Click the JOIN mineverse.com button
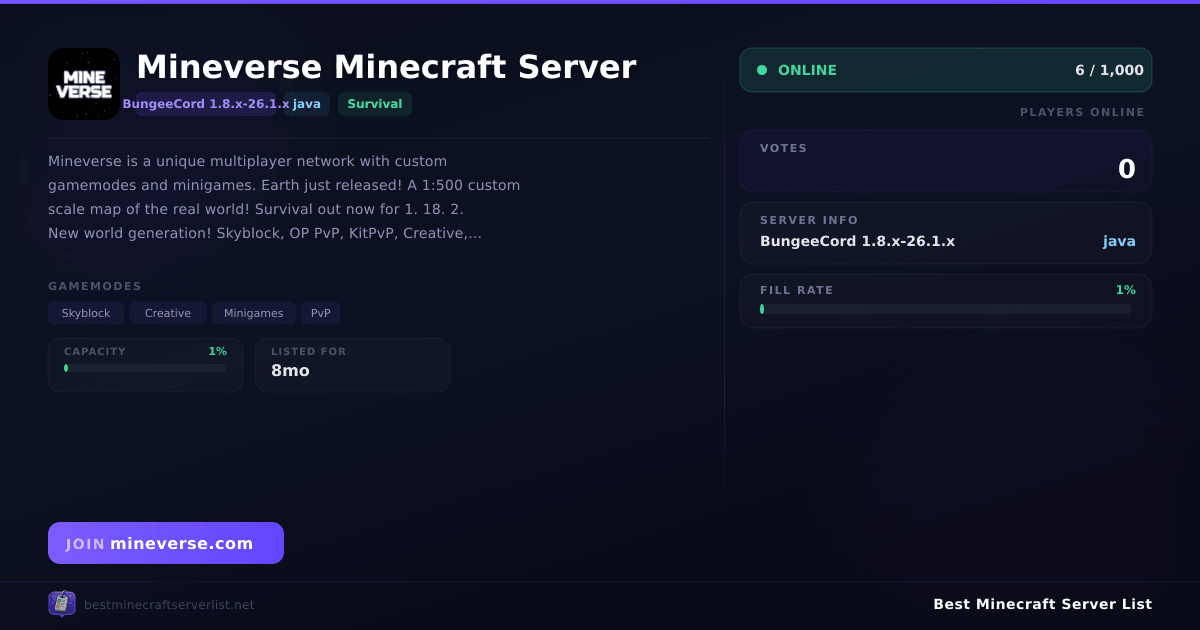The width and height of the screenshot is (1200, 630). (166, 543)
